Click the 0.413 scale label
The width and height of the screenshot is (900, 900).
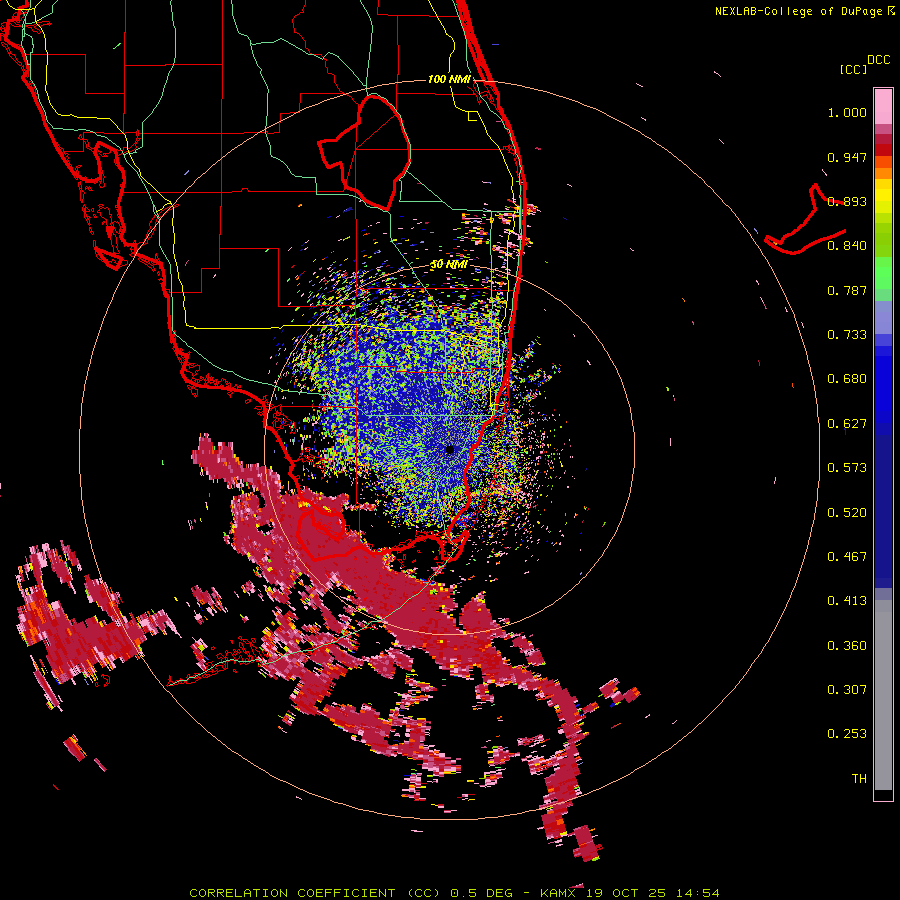[x=847, y=601]
